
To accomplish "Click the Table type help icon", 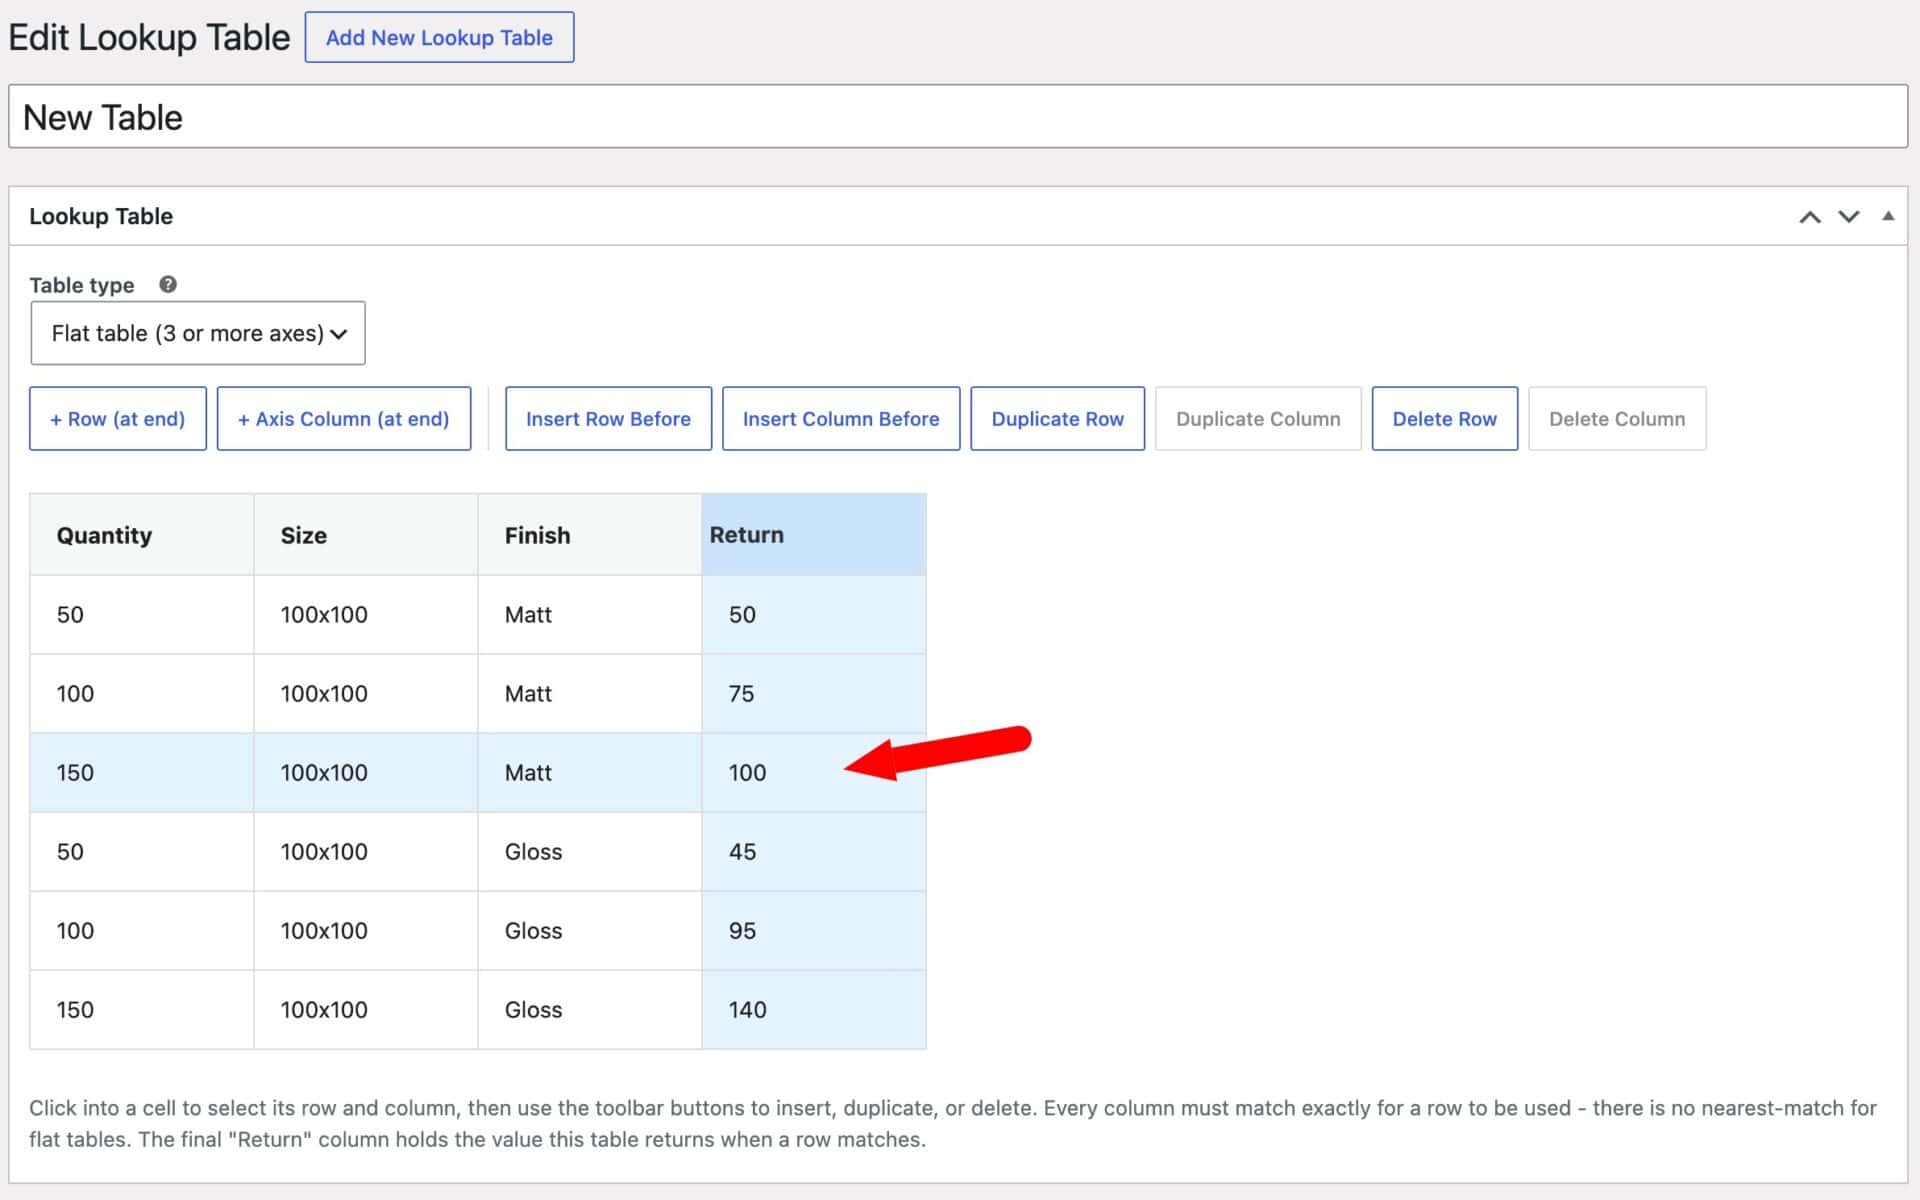I will (168, 284).
